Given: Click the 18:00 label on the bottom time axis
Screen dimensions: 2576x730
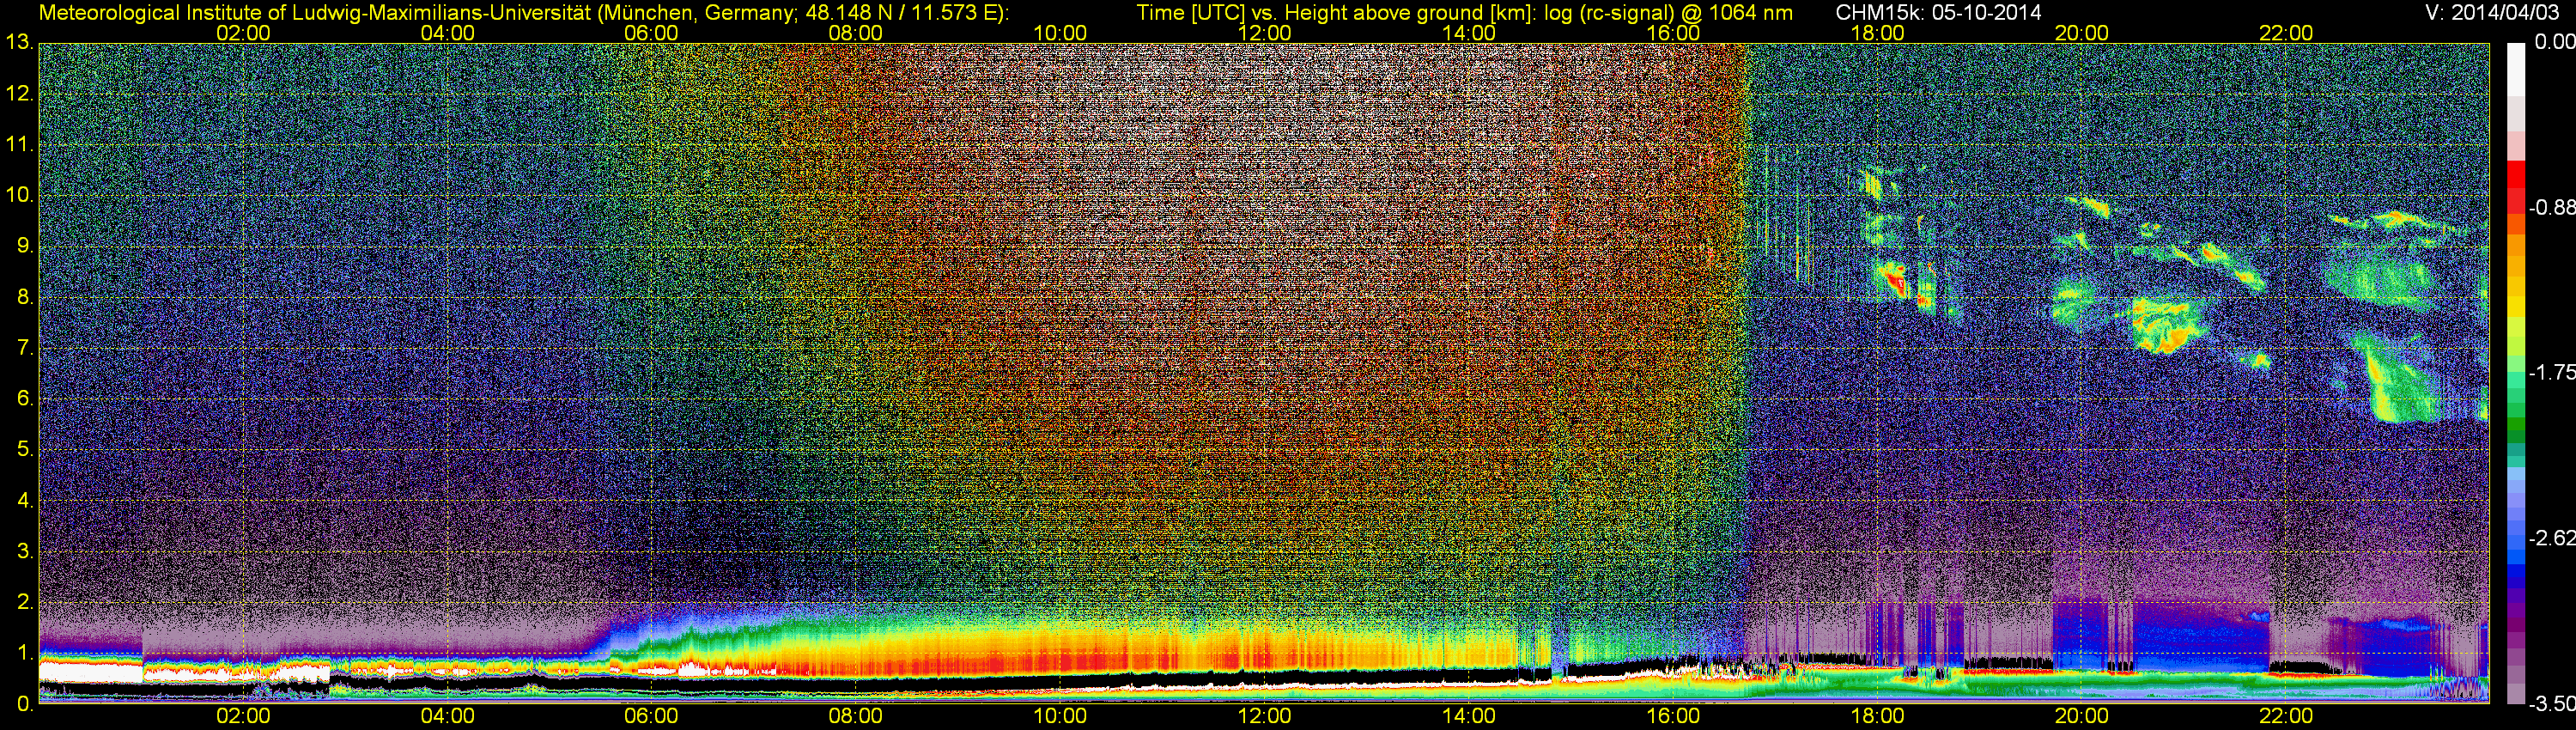Looking at the screenshot, I should point(1877,716).
